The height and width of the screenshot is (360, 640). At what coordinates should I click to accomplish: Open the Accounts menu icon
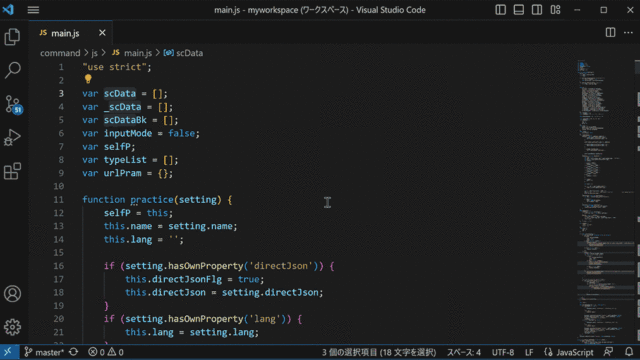click(x=12, y=294)
